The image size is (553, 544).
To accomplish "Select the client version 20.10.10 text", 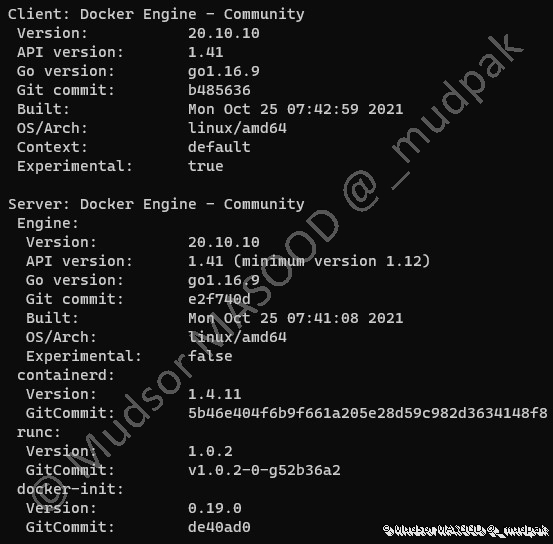I will [x=224, y=33].
